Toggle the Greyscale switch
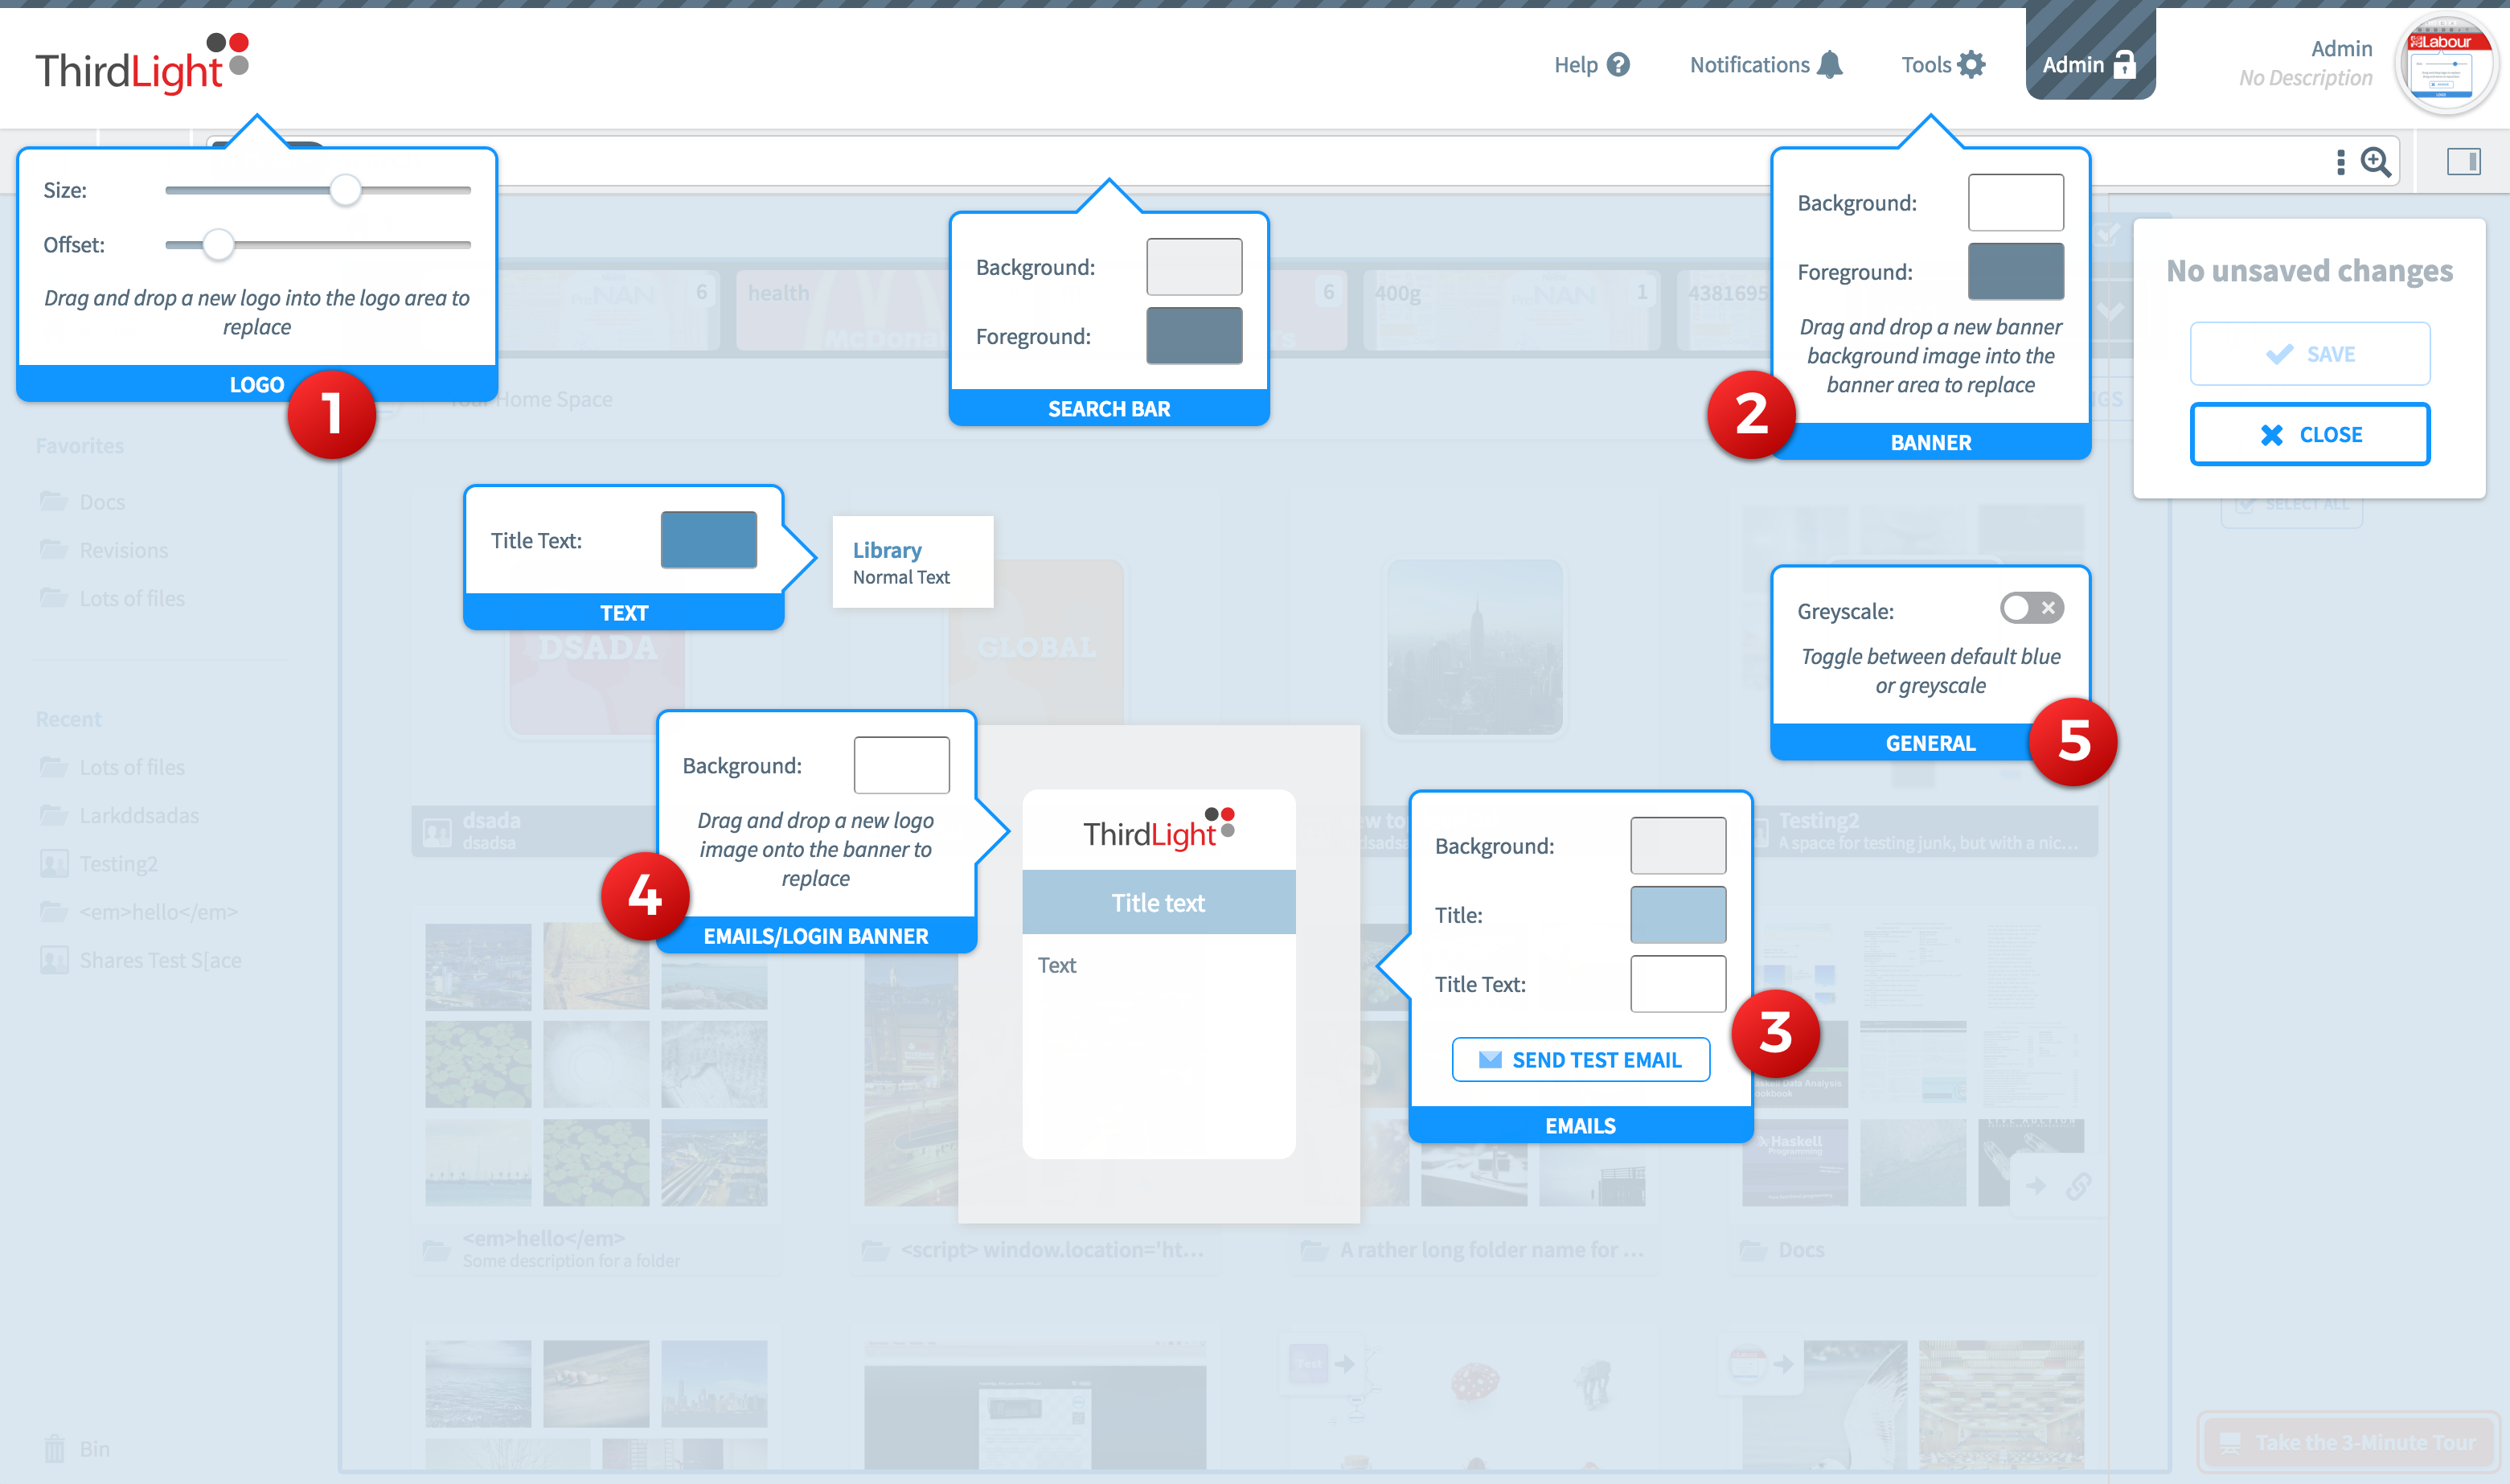The image size is (2510, 1484). pos(2032,608)
